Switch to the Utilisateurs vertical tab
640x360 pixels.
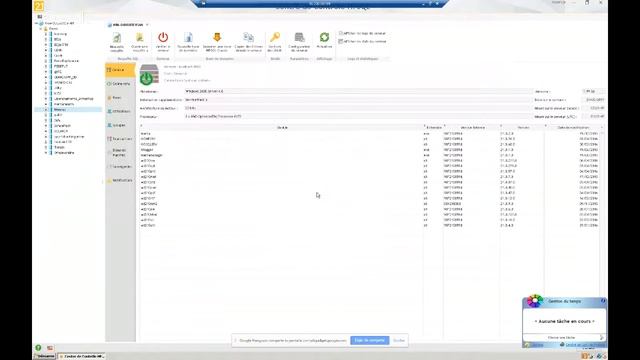coord(120,111)
